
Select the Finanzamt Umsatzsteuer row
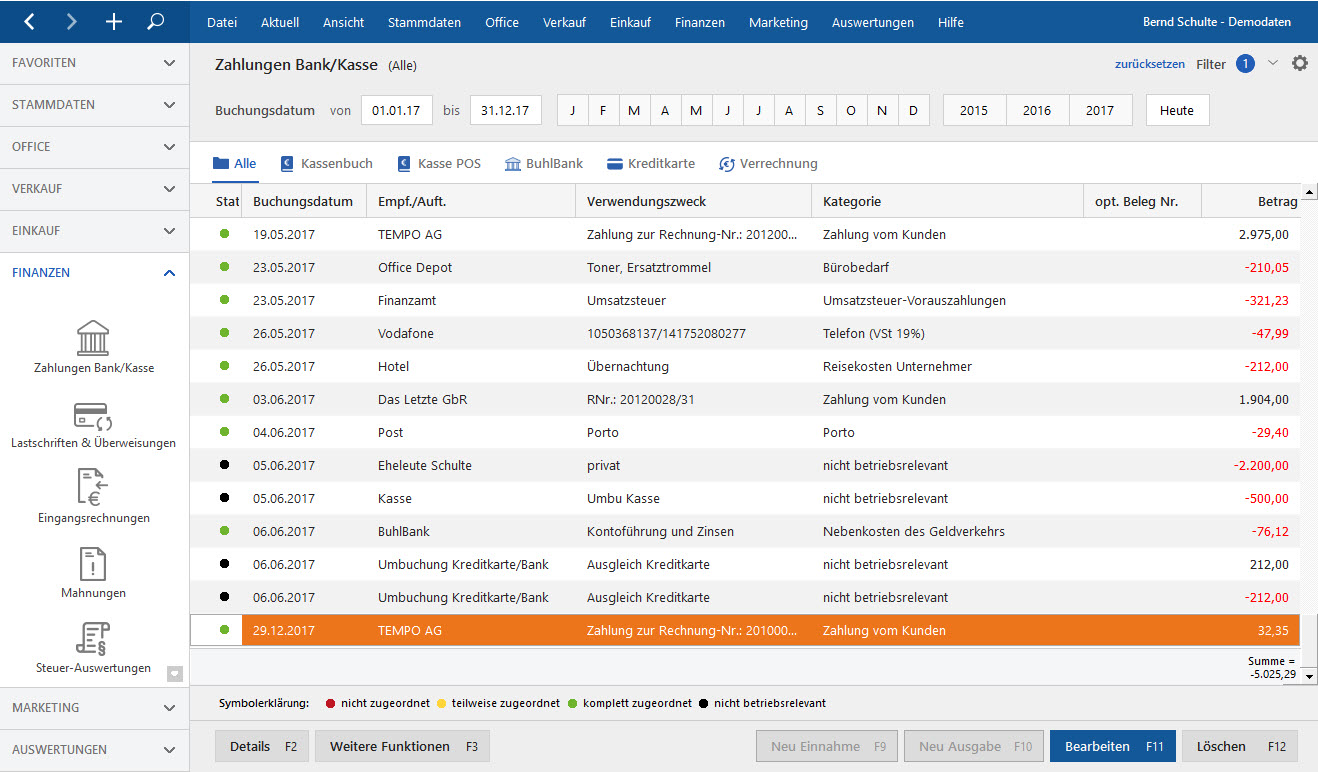point(745,300)
